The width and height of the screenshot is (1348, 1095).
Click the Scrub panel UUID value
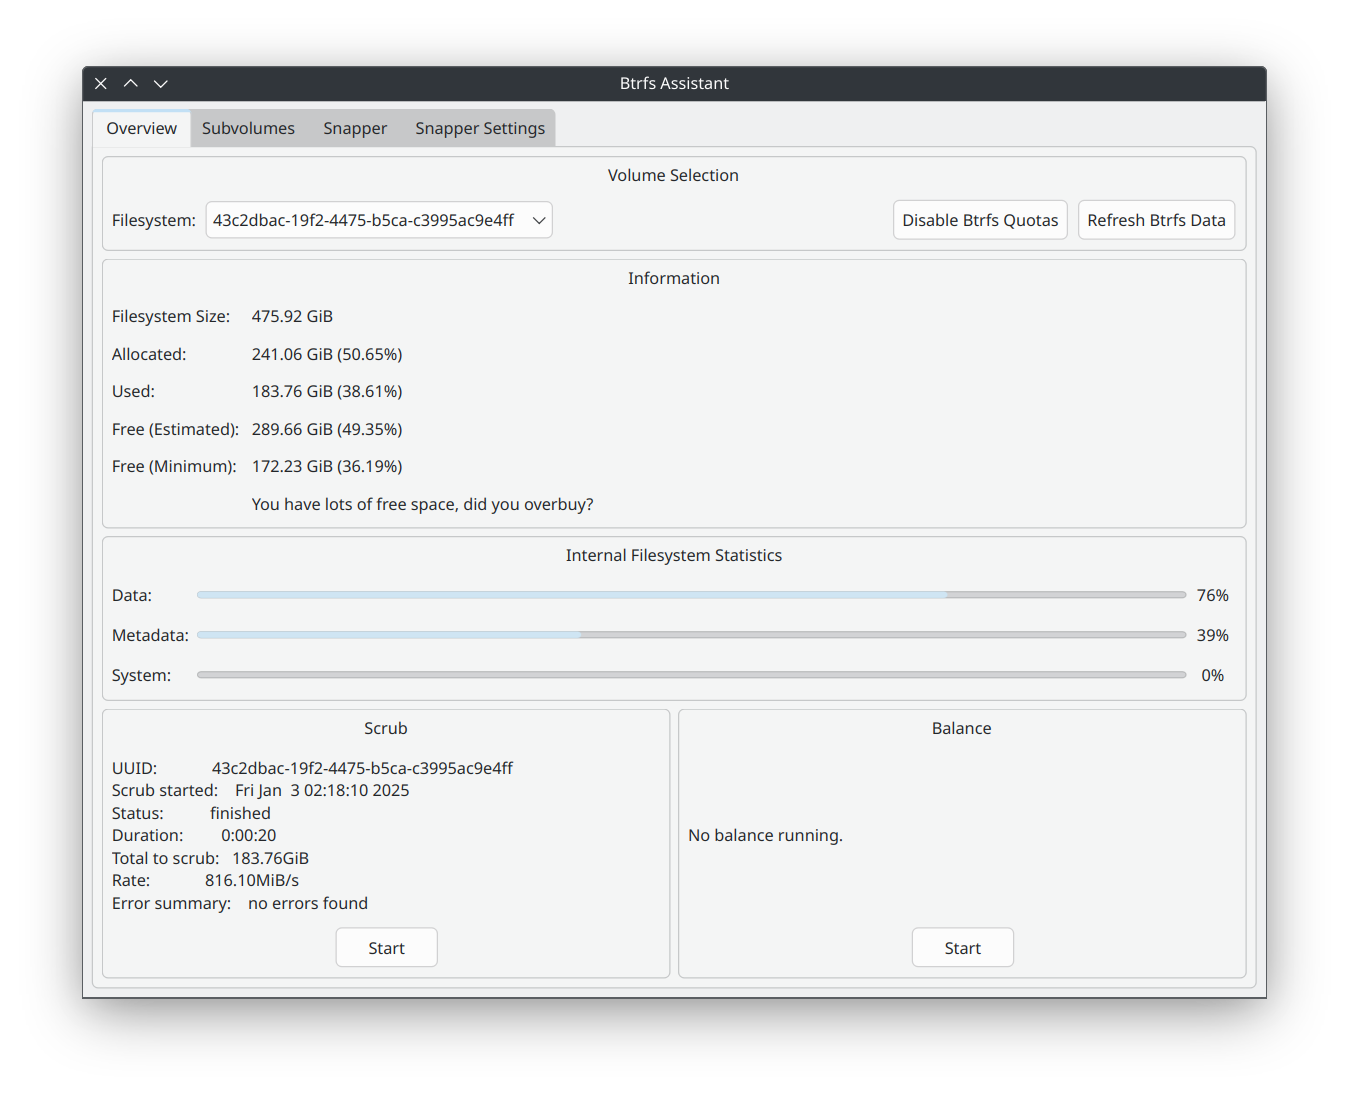(362, 768)
